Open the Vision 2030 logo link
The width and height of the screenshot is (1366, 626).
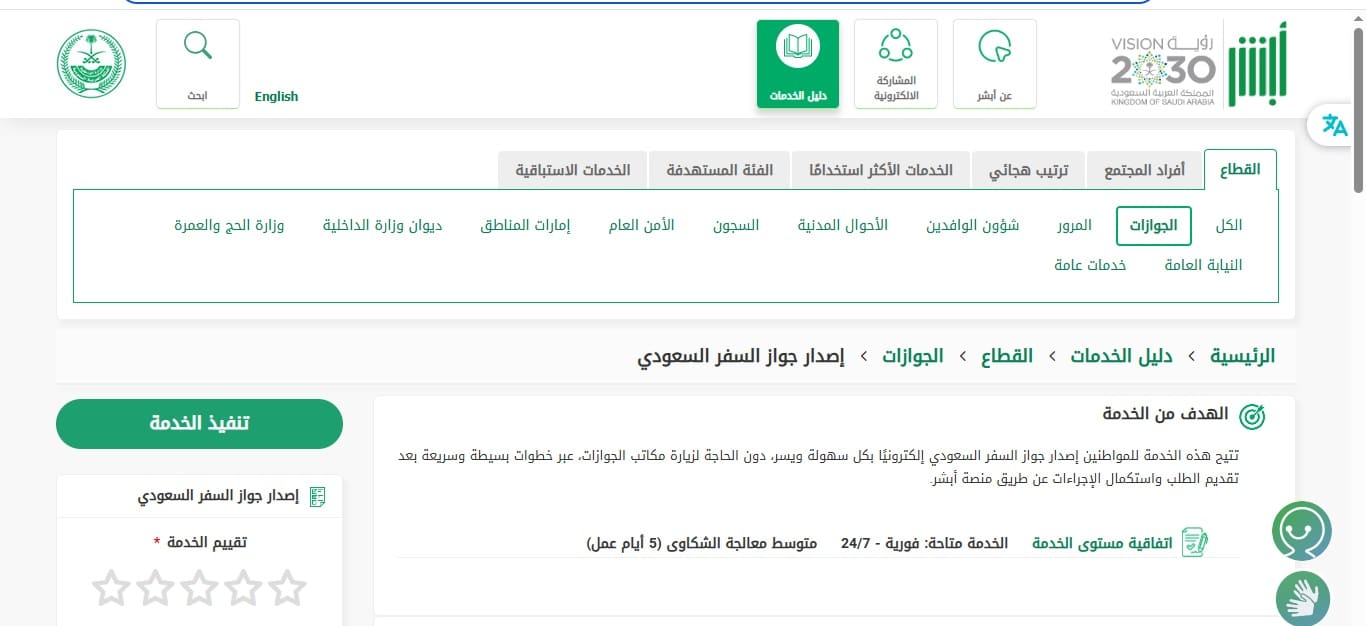(x=1163, y=70)
